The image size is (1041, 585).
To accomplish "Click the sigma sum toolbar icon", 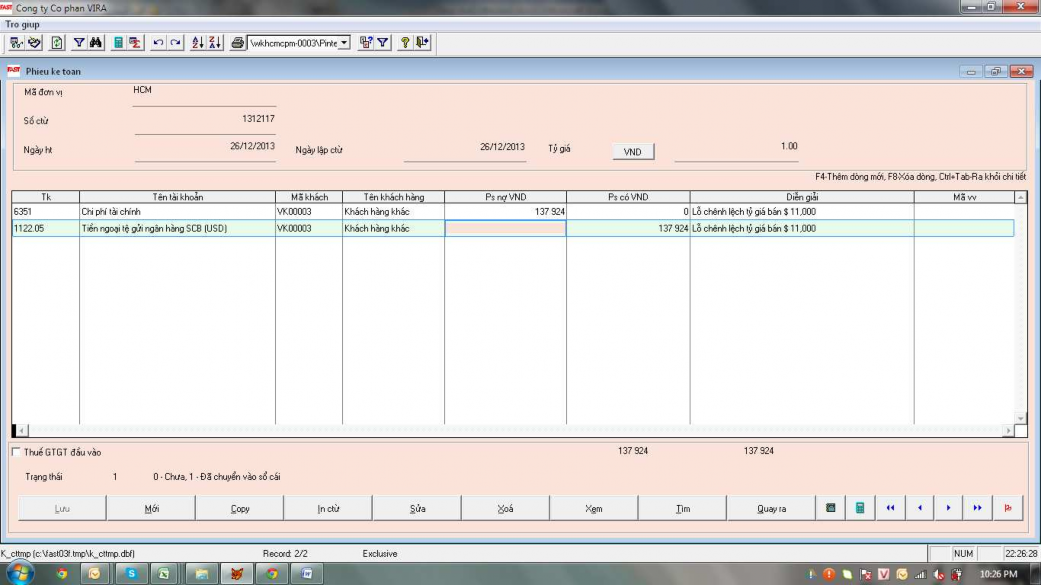I will 134,43.
